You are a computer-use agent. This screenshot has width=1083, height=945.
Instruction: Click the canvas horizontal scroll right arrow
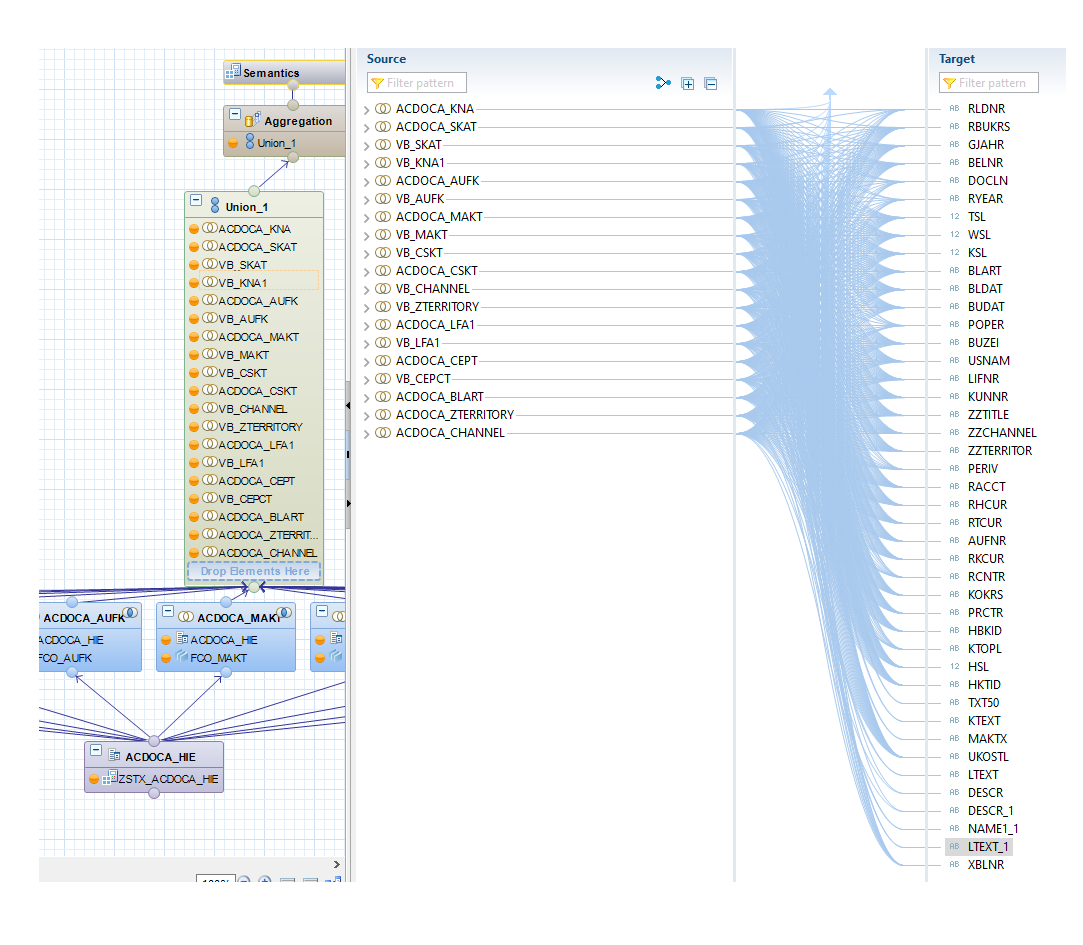coord(336,864)
